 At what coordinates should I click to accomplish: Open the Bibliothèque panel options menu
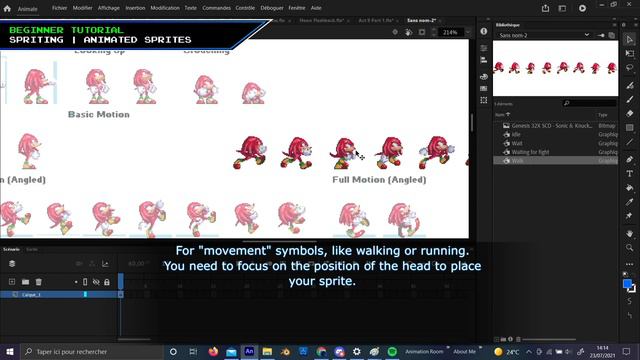[x=614, y=25]
